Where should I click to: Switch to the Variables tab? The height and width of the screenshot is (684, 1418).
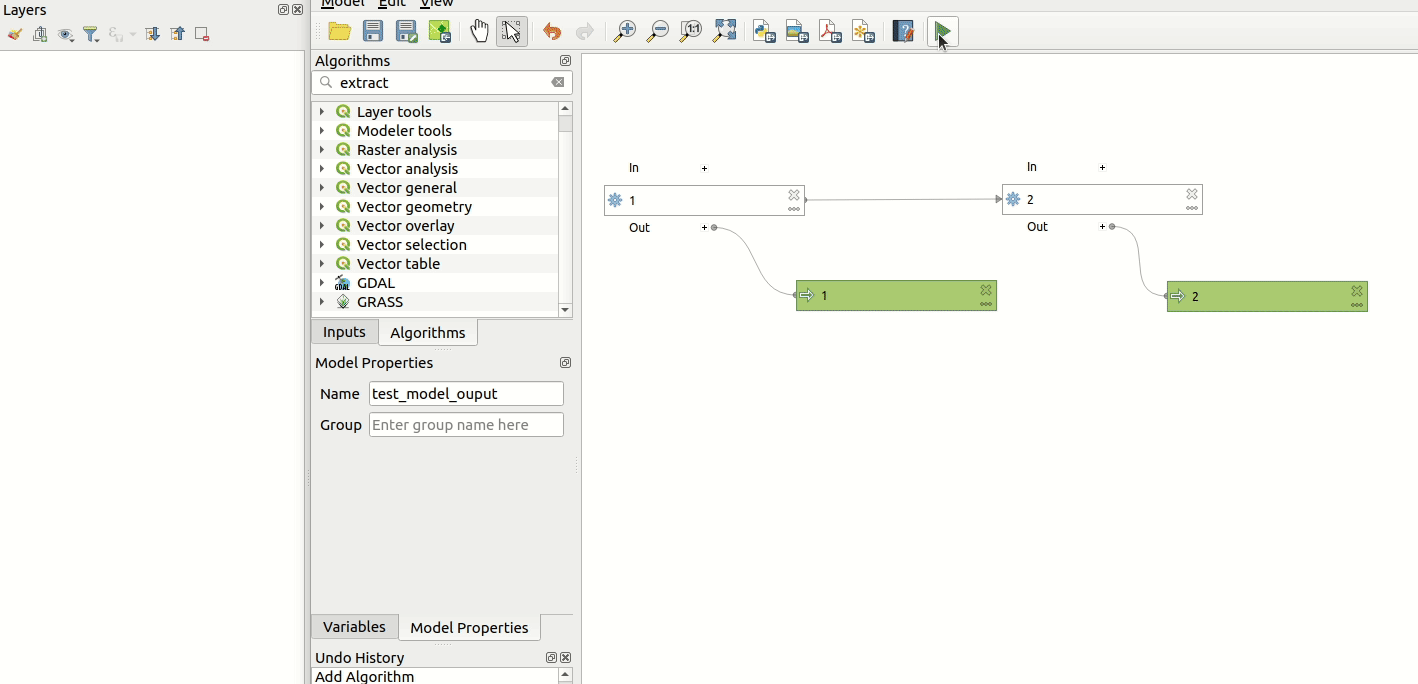click(354, 627)
